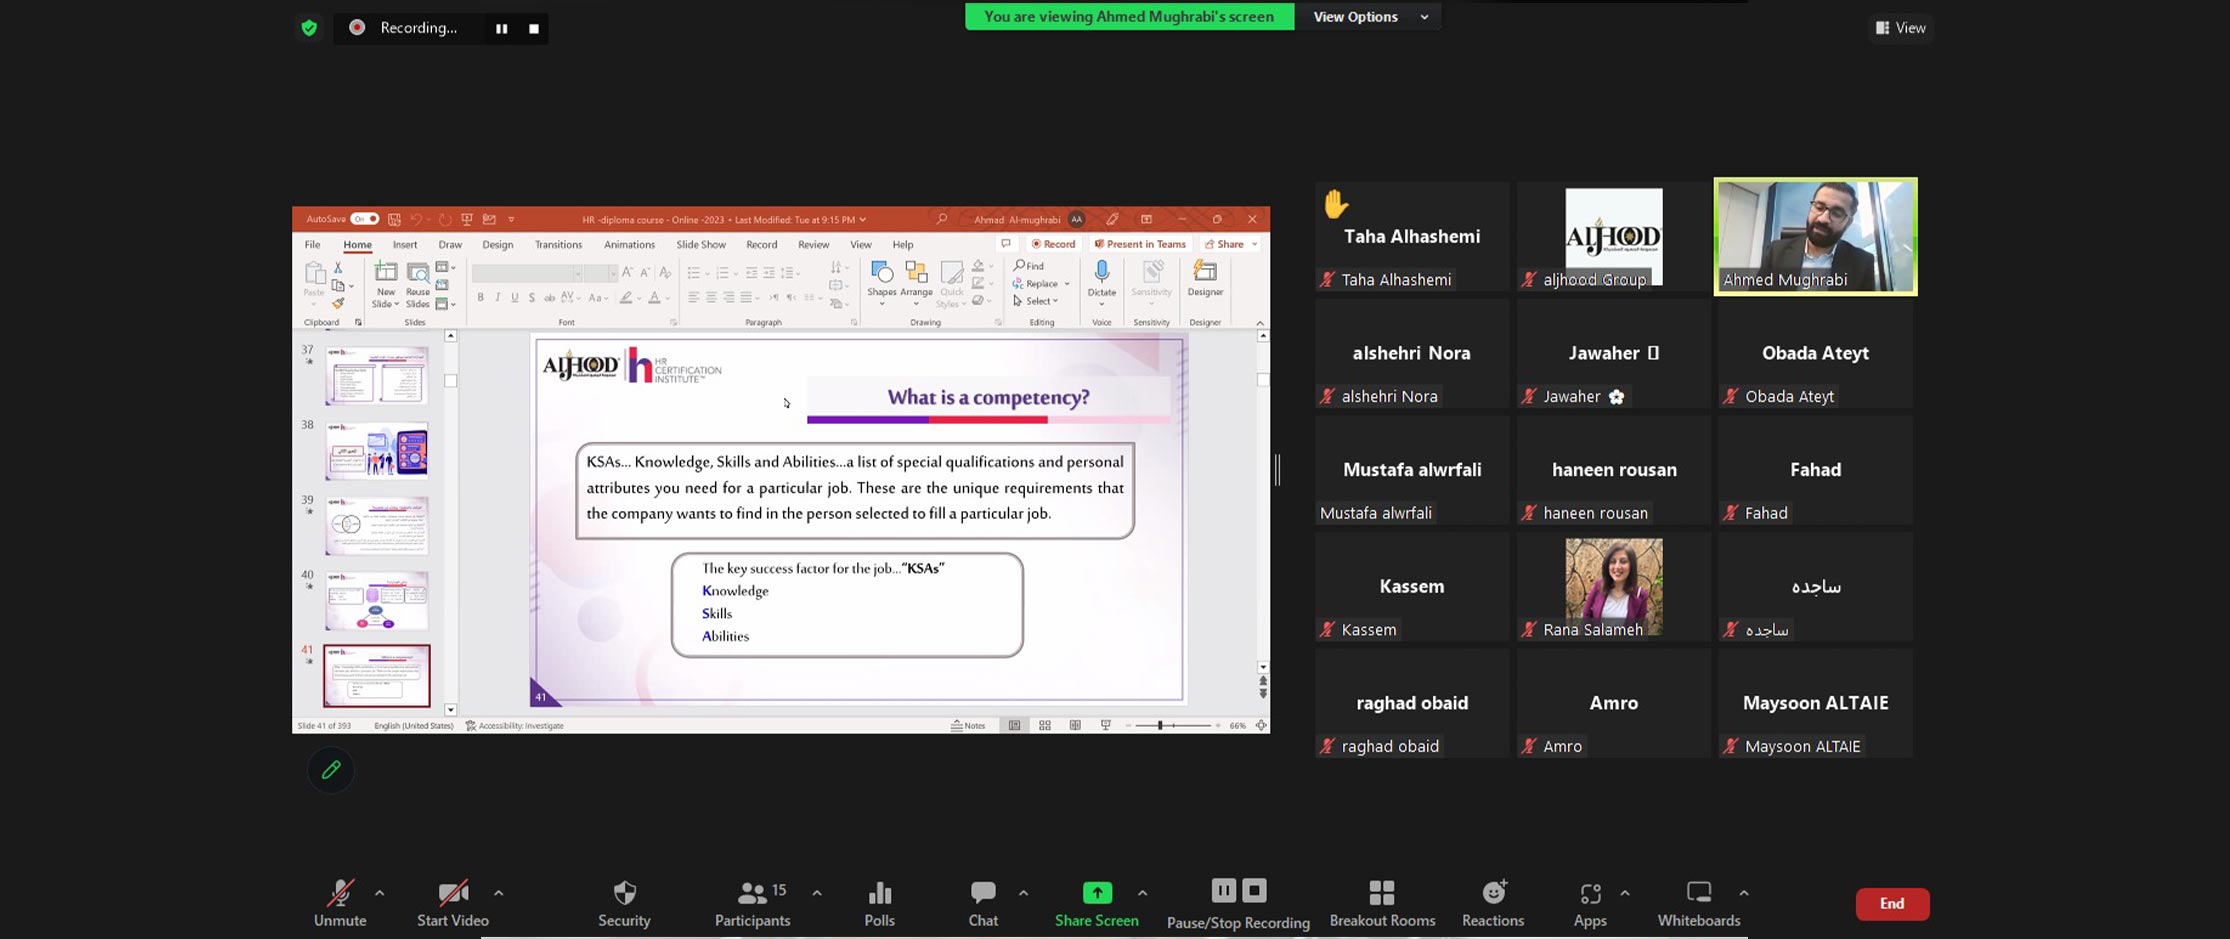Unmute the microphone
The image size is (2230, 939).
coord(340,893)
